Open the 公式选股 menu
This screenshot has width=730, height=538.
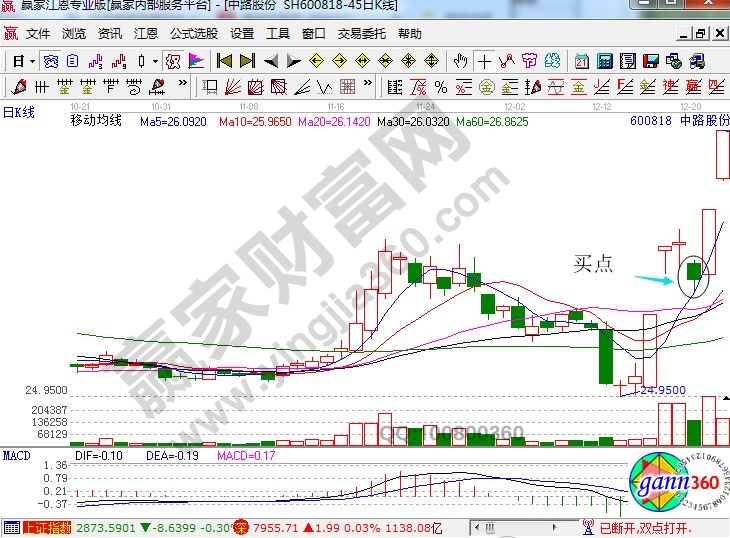193,33
